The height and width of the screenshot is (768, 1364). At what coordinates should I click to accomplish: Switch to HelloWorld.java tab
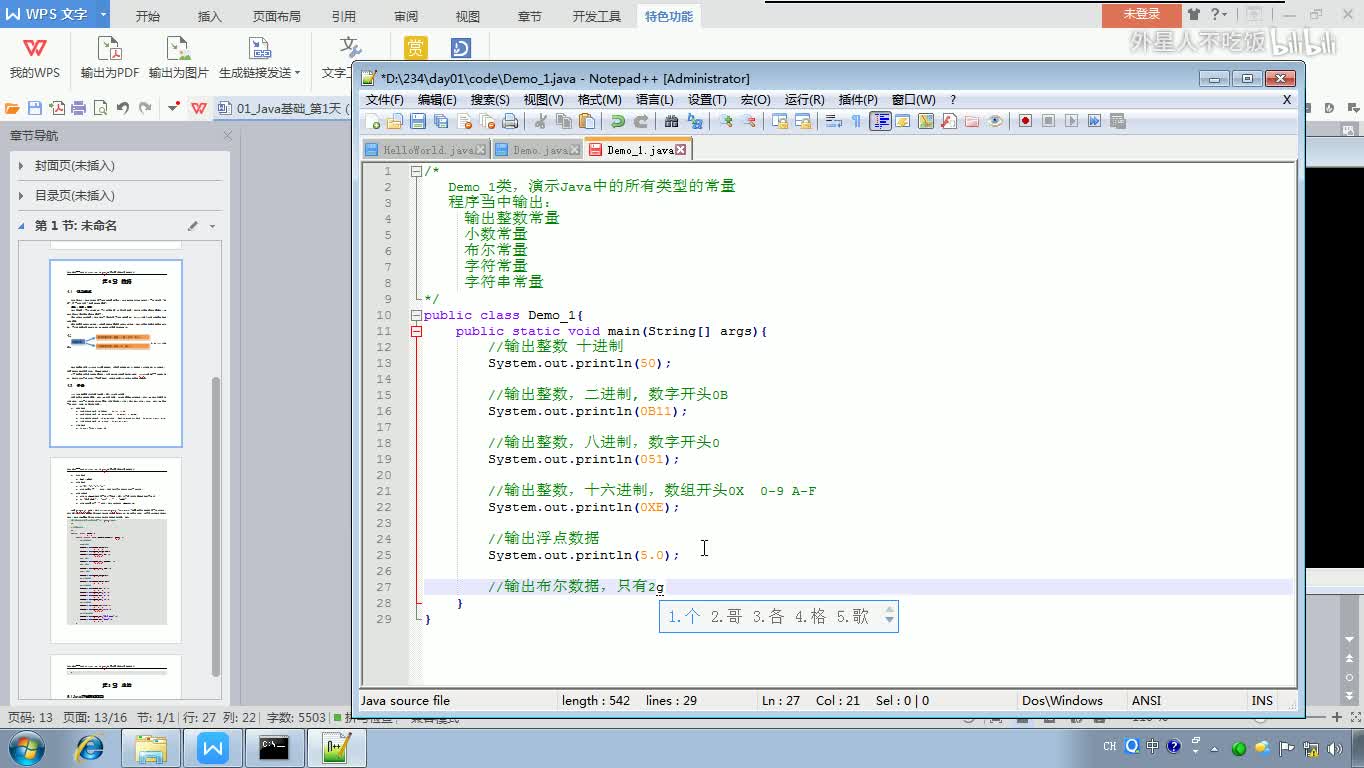(x=424, y=150)
